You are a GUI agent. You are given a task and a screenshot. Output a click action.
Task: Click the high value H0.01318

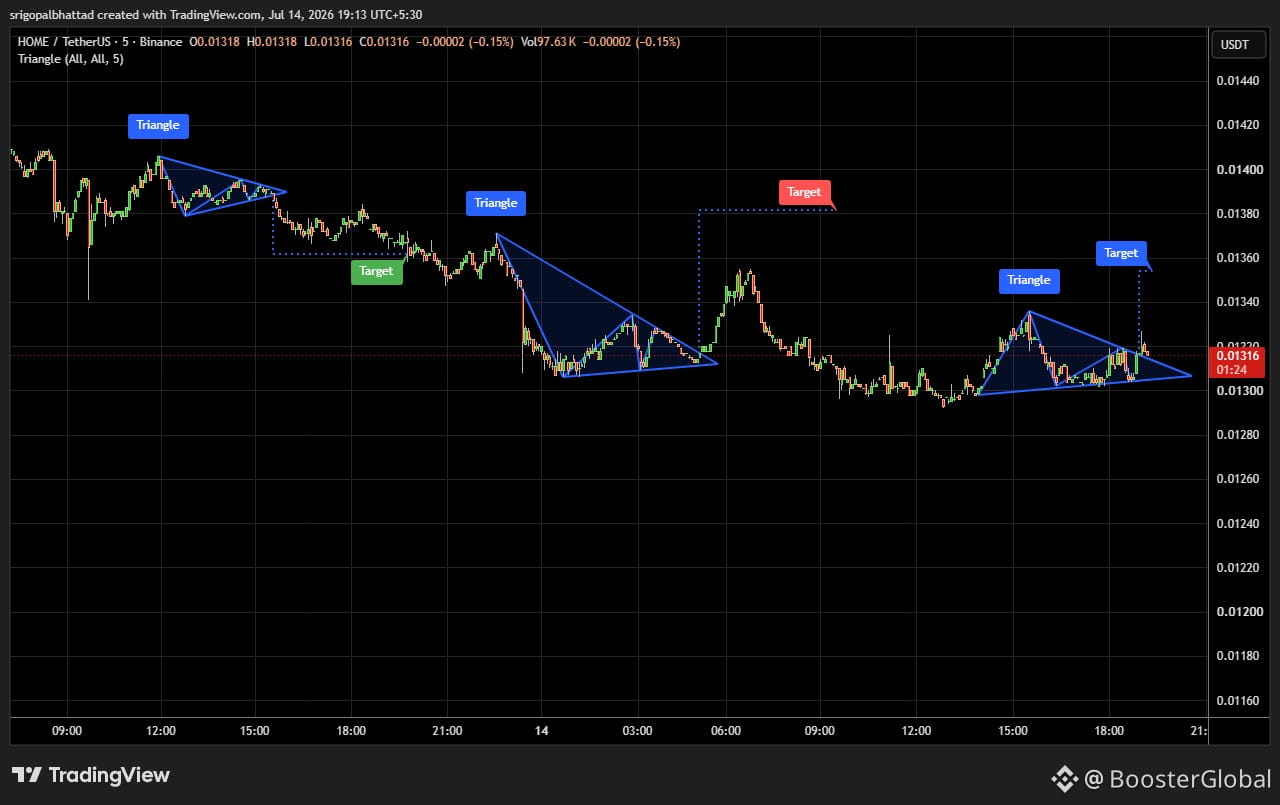pos(272,42)
